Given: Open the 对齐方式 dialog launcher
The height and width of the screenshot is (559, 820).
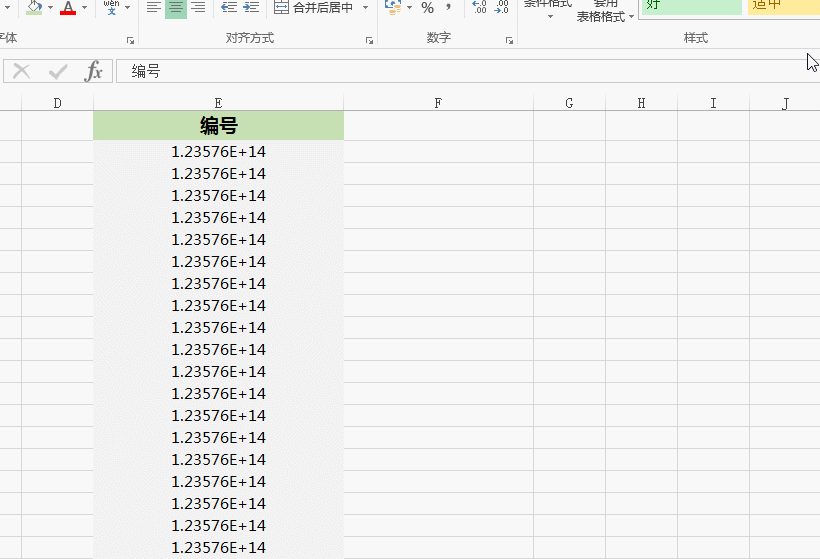Looking at the screenshot, I should click(x=369, y=40).
